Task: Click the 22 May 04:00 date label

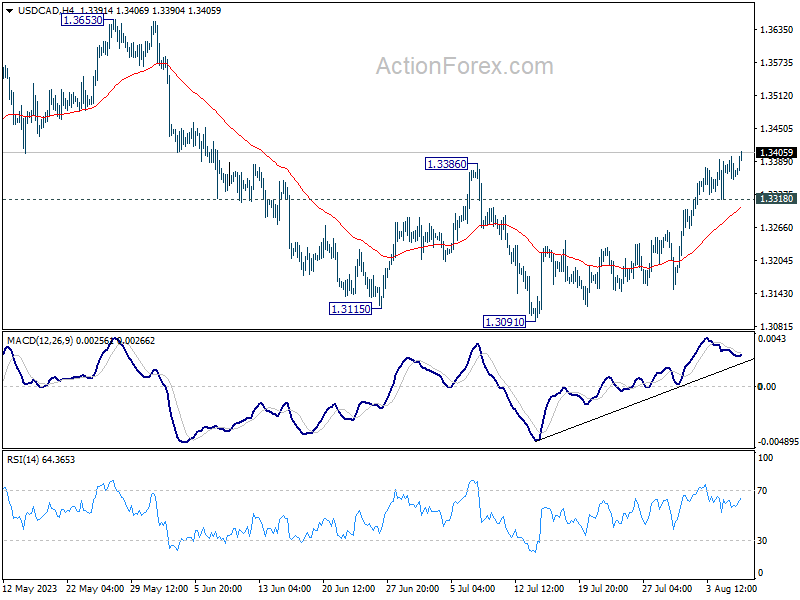Action: 95,589
